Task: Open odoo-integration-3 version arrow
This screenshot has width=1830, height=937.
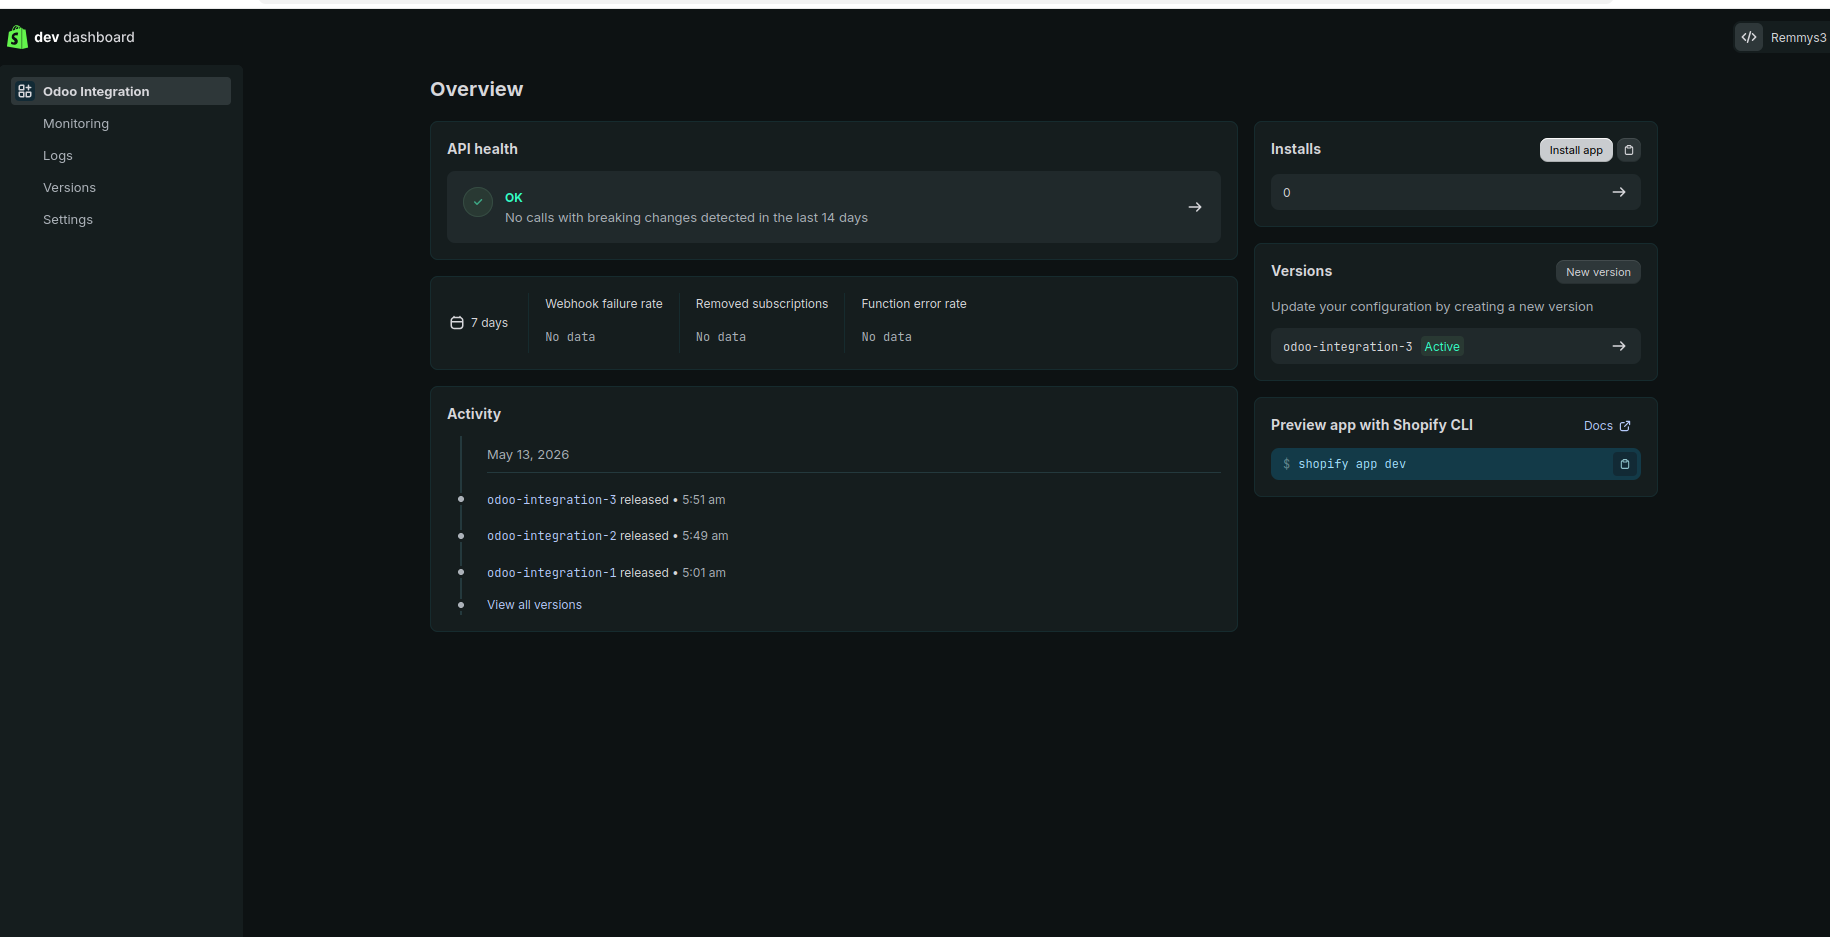Action: click(1619, 346)
